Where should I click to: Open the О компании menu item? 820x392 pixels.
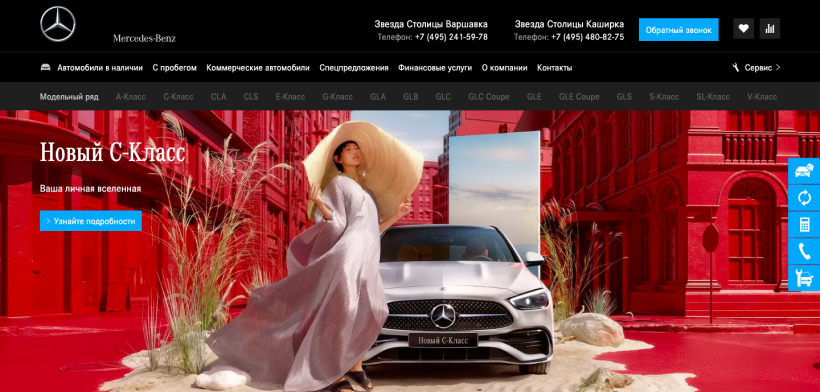pos(505,68)
